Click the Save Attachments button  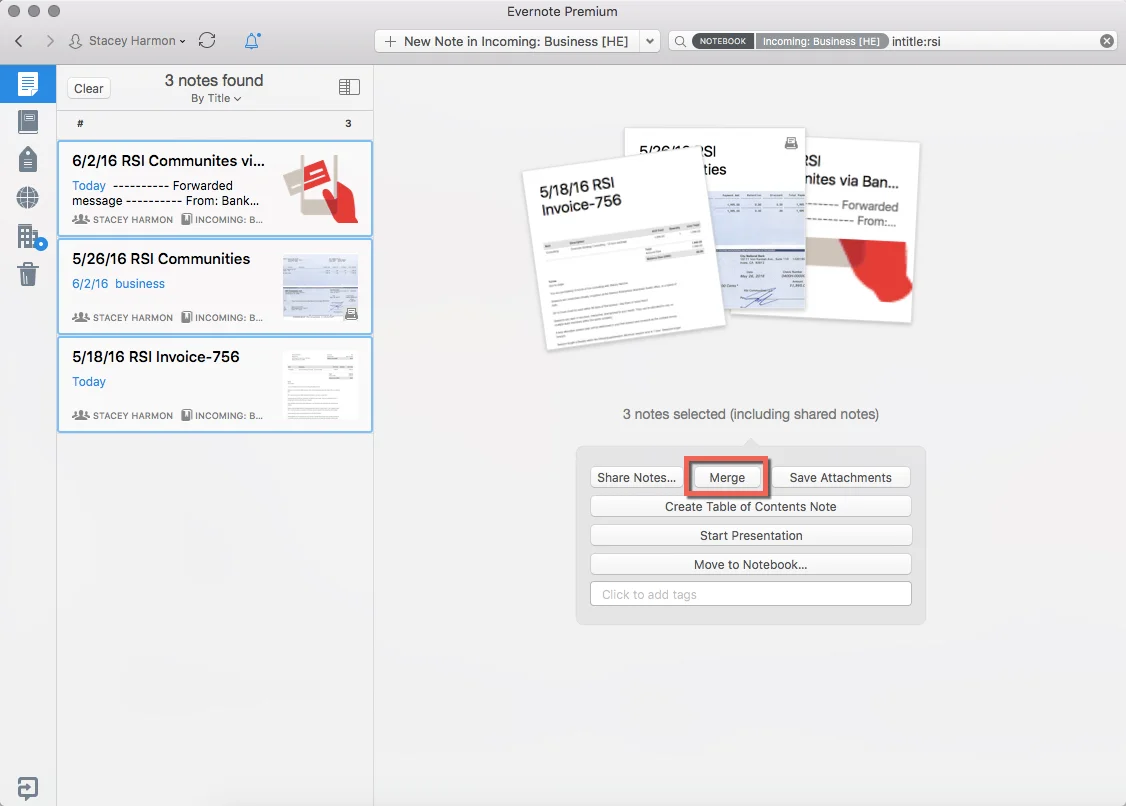(x=840, y=478)
